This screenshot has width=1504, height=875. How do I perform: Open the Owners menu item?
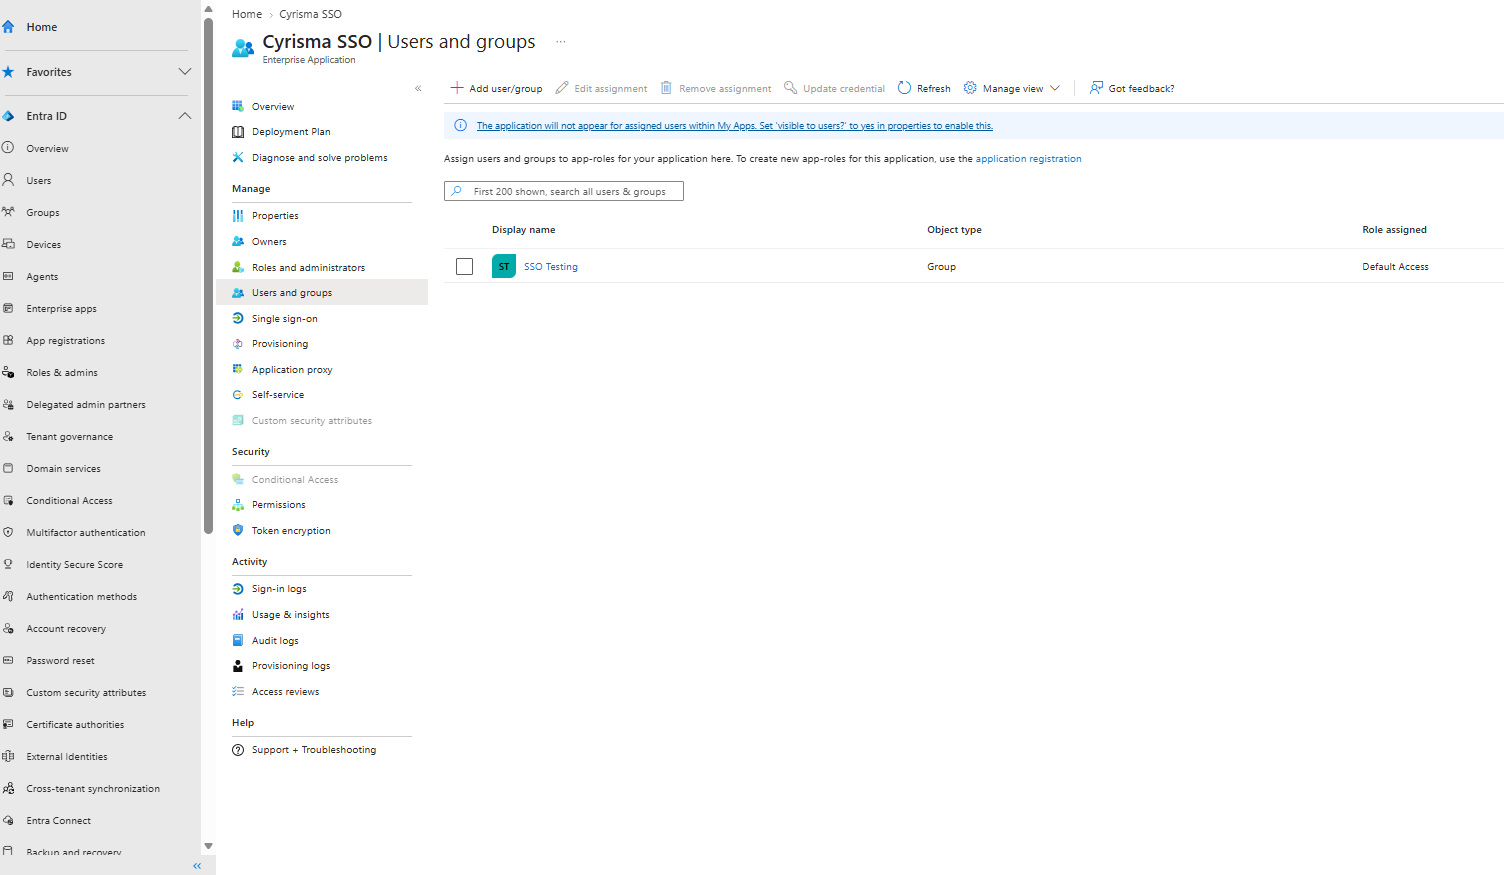(269, 242)
